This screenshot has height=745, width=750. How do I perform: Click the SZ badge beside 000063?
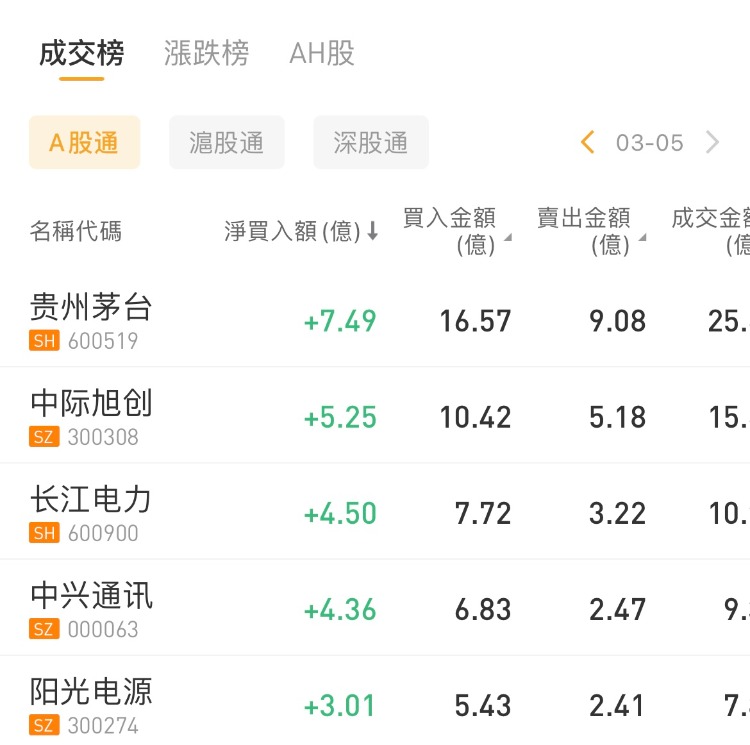point(45,630)
